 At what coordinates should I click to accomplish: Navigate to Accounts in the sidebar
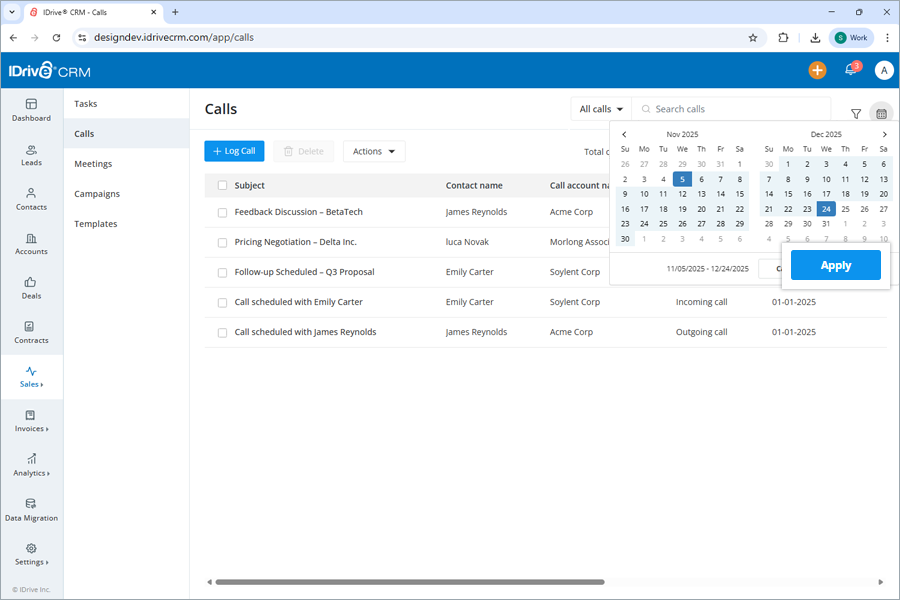31,245
